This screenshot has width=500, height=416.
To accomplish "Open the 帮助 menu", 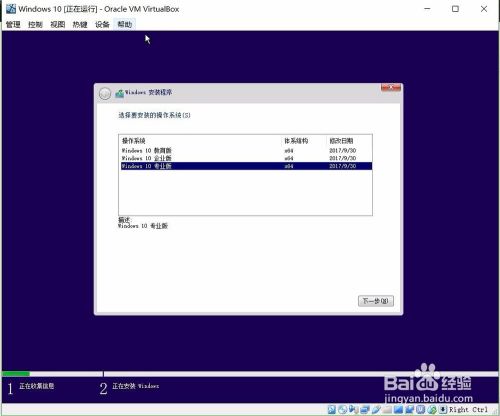I will click(x=125, y=24).
